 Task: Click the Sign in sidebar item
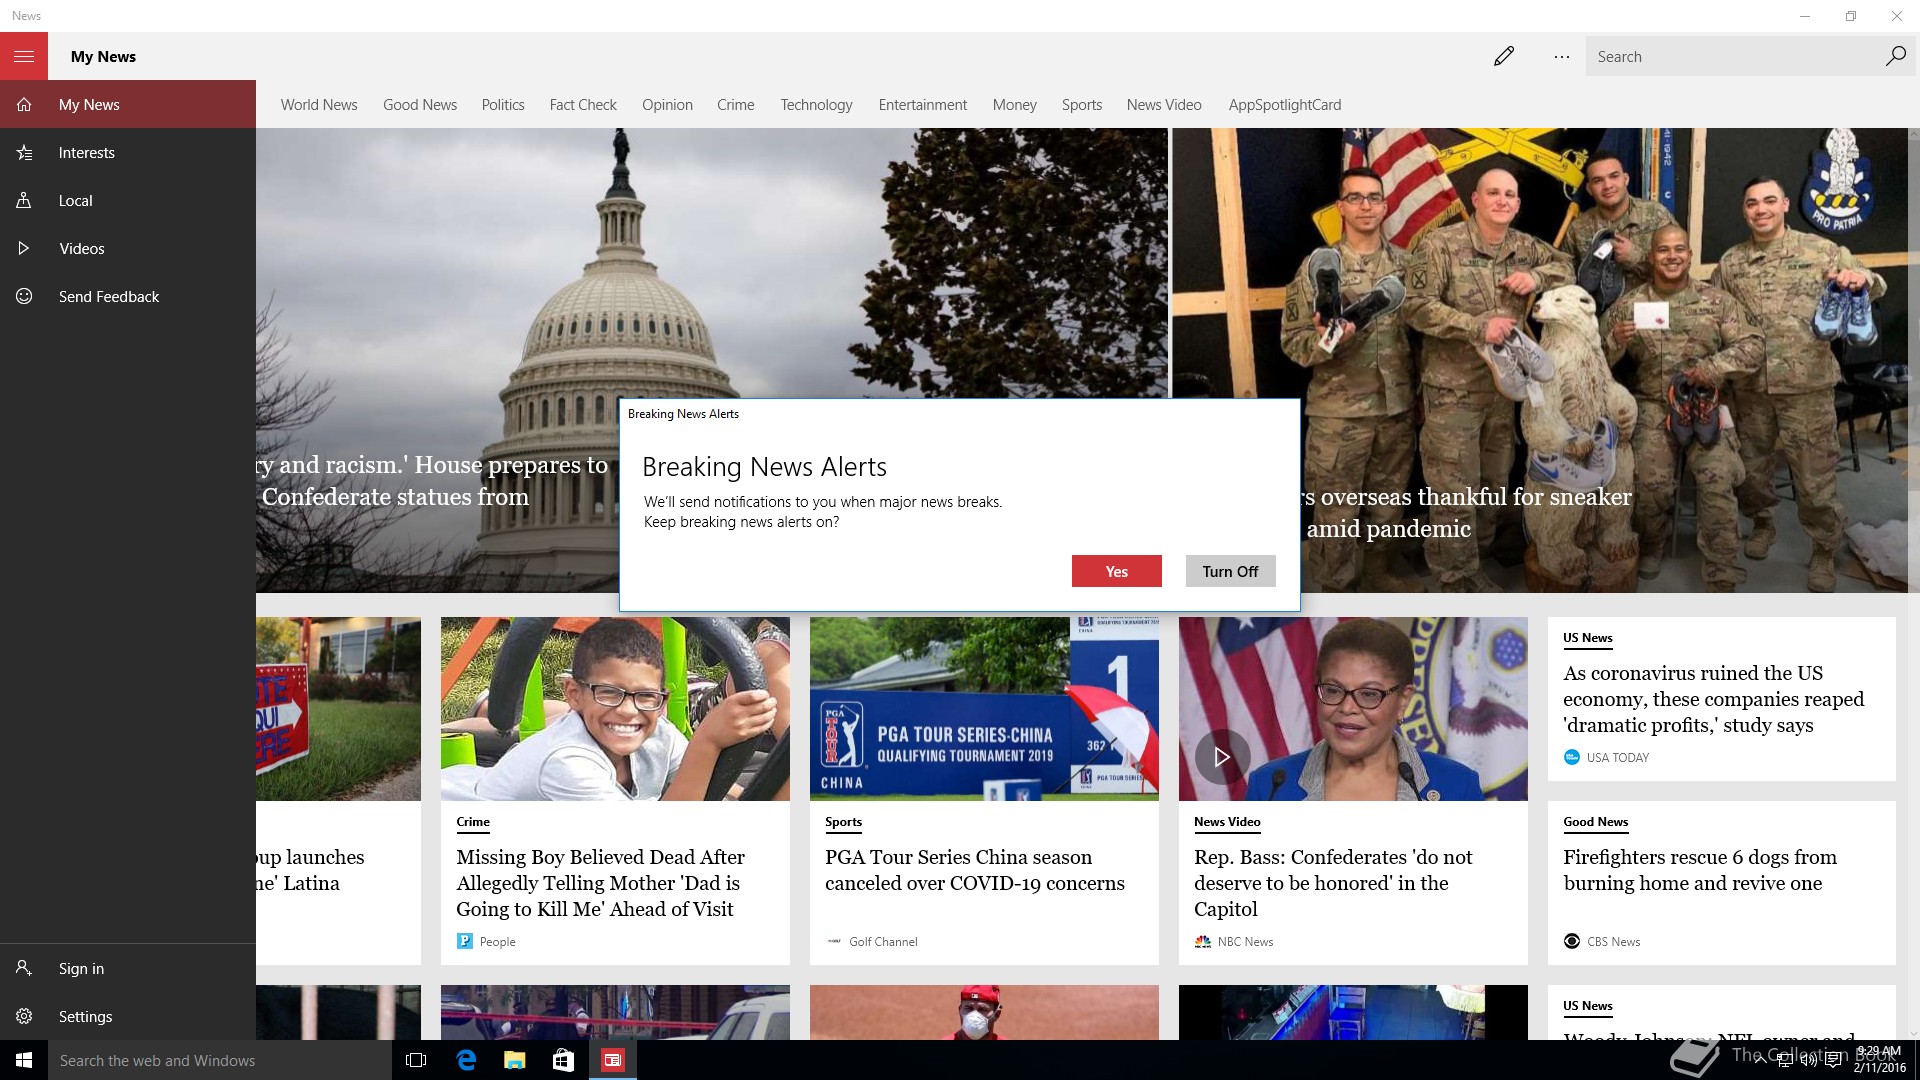tap(128, 968)
